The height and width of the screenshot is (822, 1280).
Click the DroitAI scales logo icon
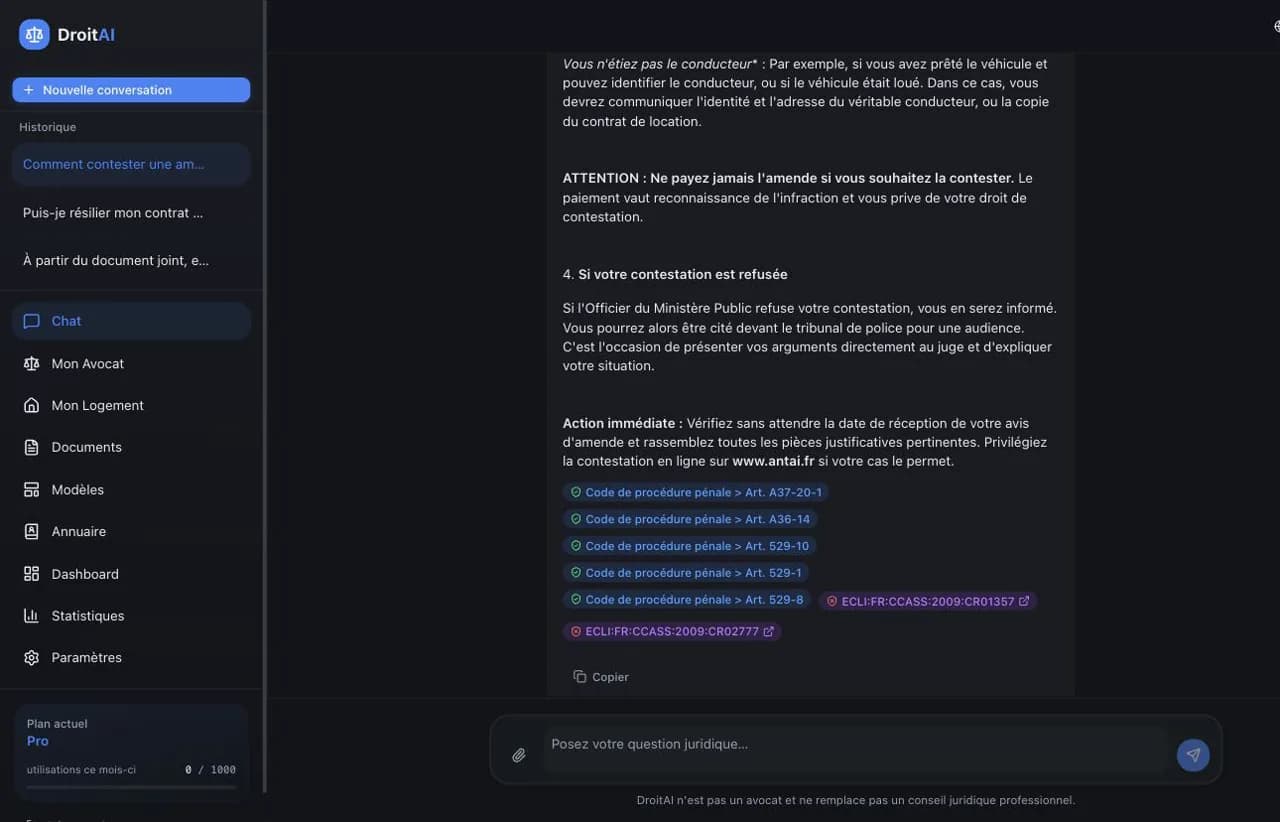(x=34, y=34)
